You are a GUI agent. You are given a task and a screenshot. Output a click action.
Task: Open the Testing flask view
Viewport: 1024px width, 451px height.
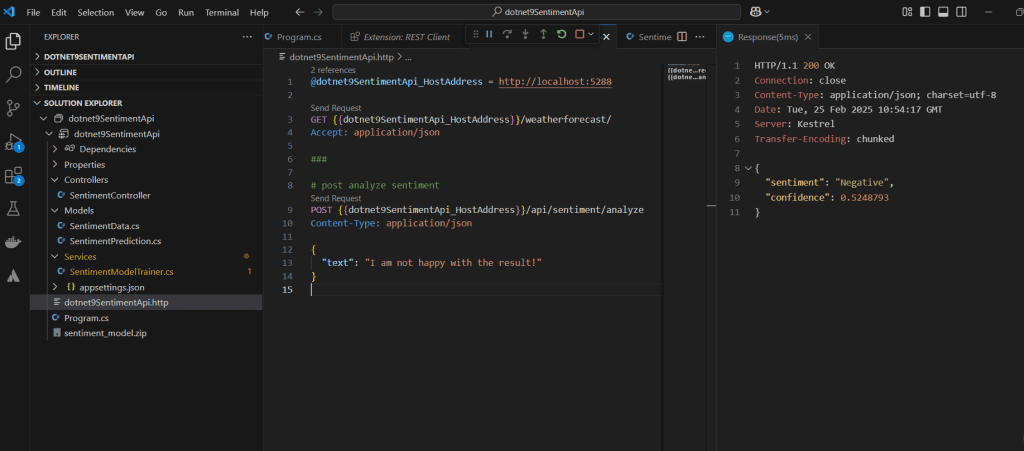[13, 209]
